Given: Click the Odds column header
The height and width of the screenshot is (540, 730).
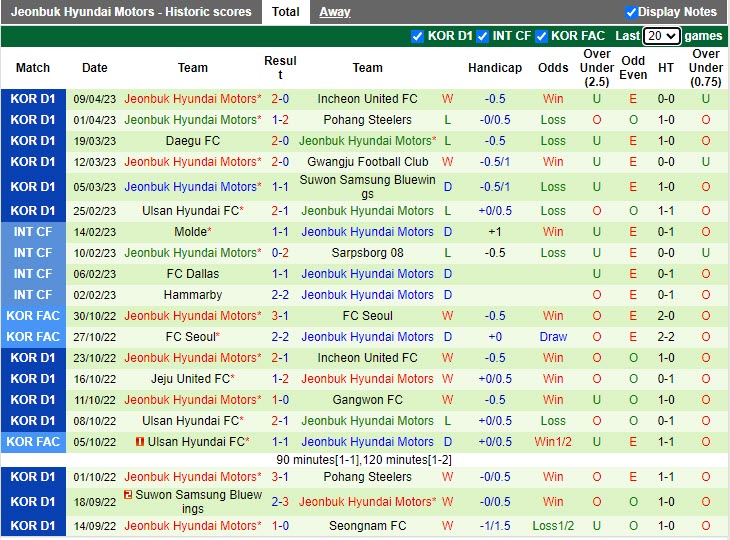Looking at the screenshot, I should 553,68.
